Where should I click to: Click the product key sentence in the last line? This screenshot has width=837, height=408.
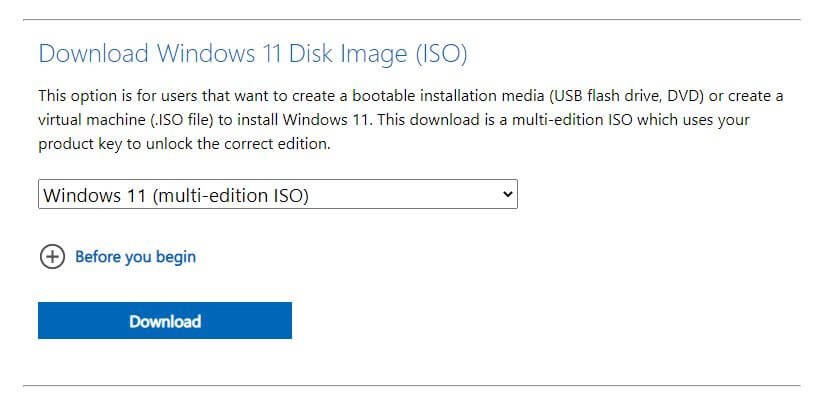(190, 144)
